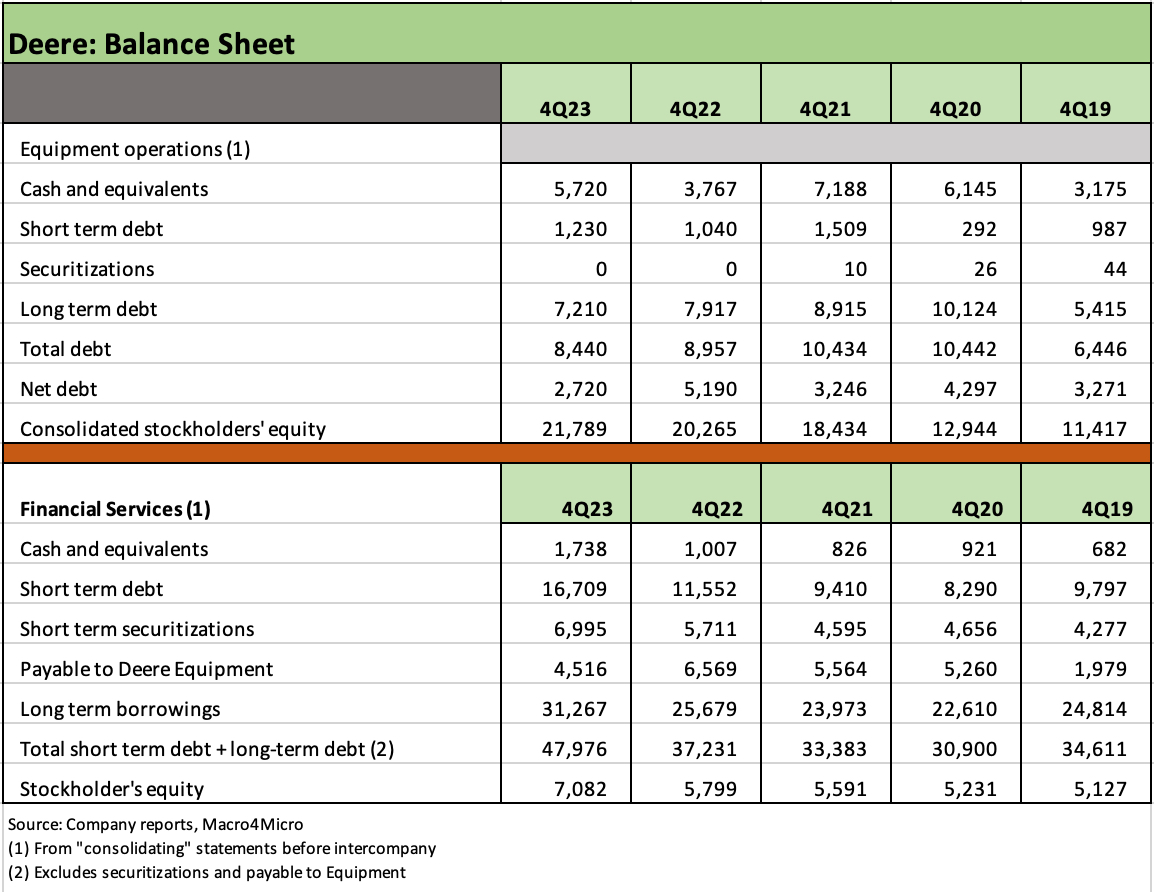Image resolution: width=1154 pixels, height=892 pixels.
Task: Click Securitizations value 44
Action: (1115, 269)
